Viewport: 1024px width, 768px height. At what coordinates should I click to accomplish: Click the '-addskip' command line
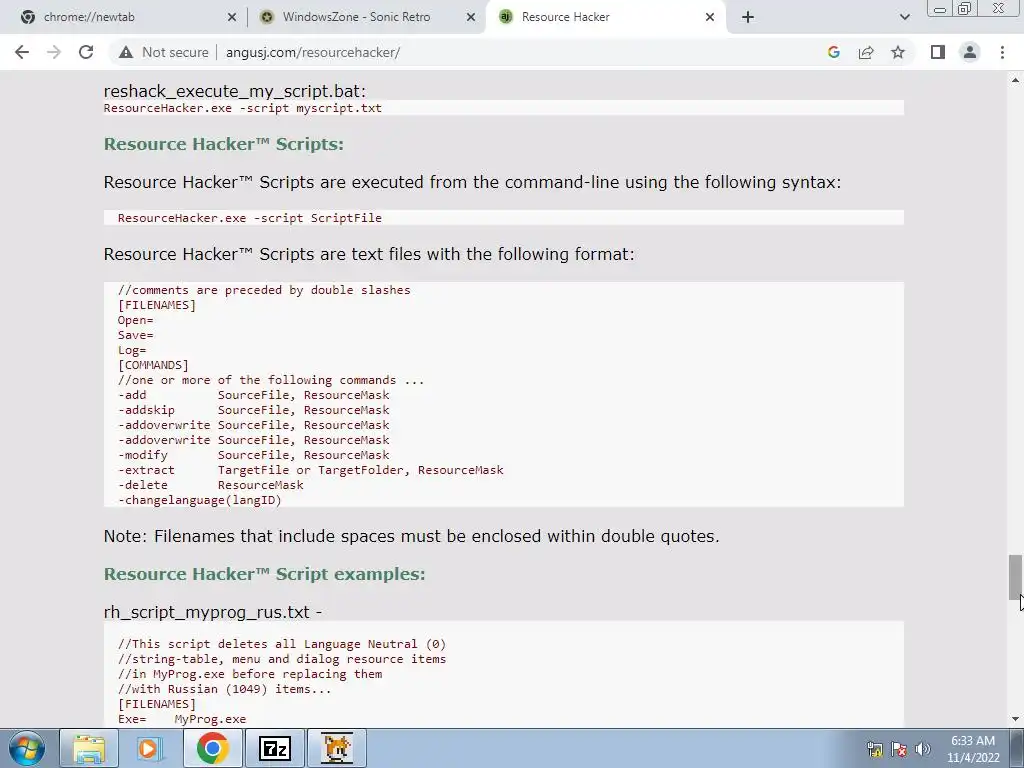[253, 410]
